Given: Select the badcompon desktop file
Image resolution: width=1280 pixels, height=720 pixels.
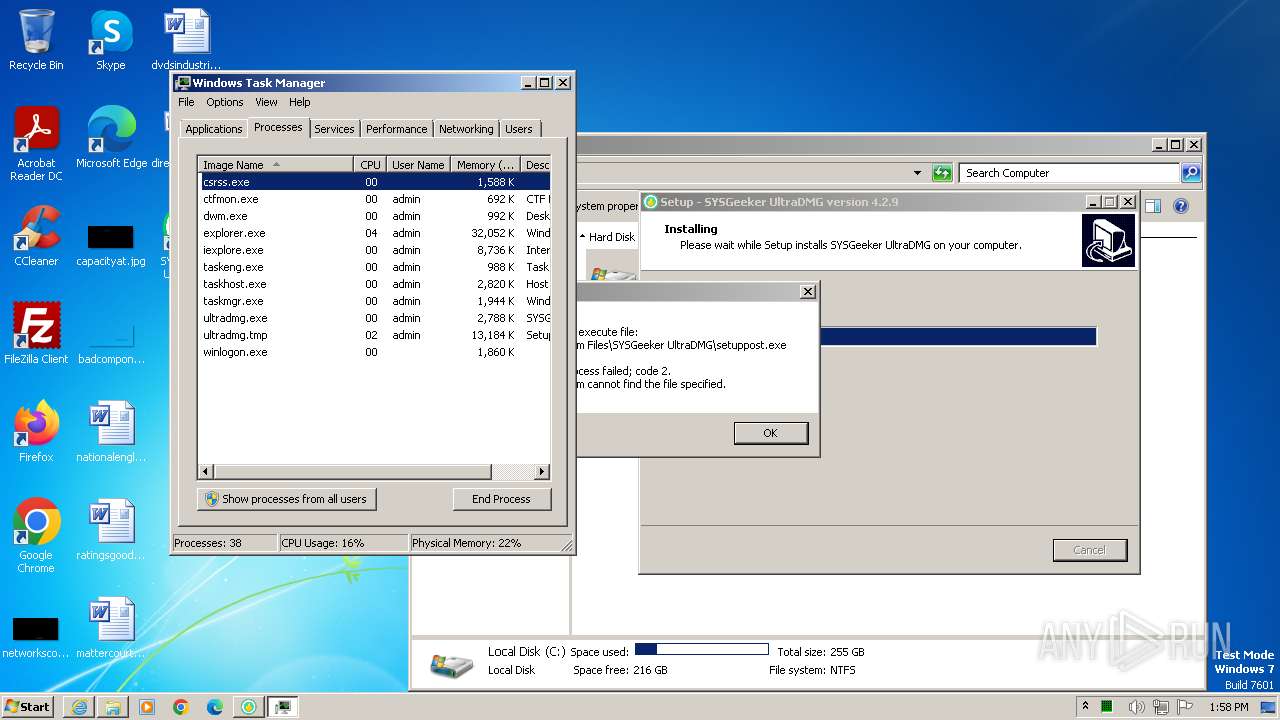Looking at the screenshot, I should [111, 343].
